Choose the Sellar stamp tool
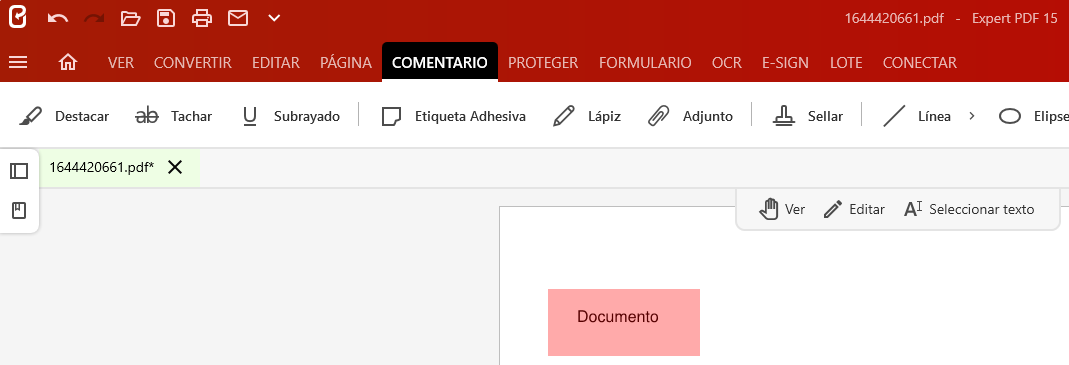 (808, 117)
